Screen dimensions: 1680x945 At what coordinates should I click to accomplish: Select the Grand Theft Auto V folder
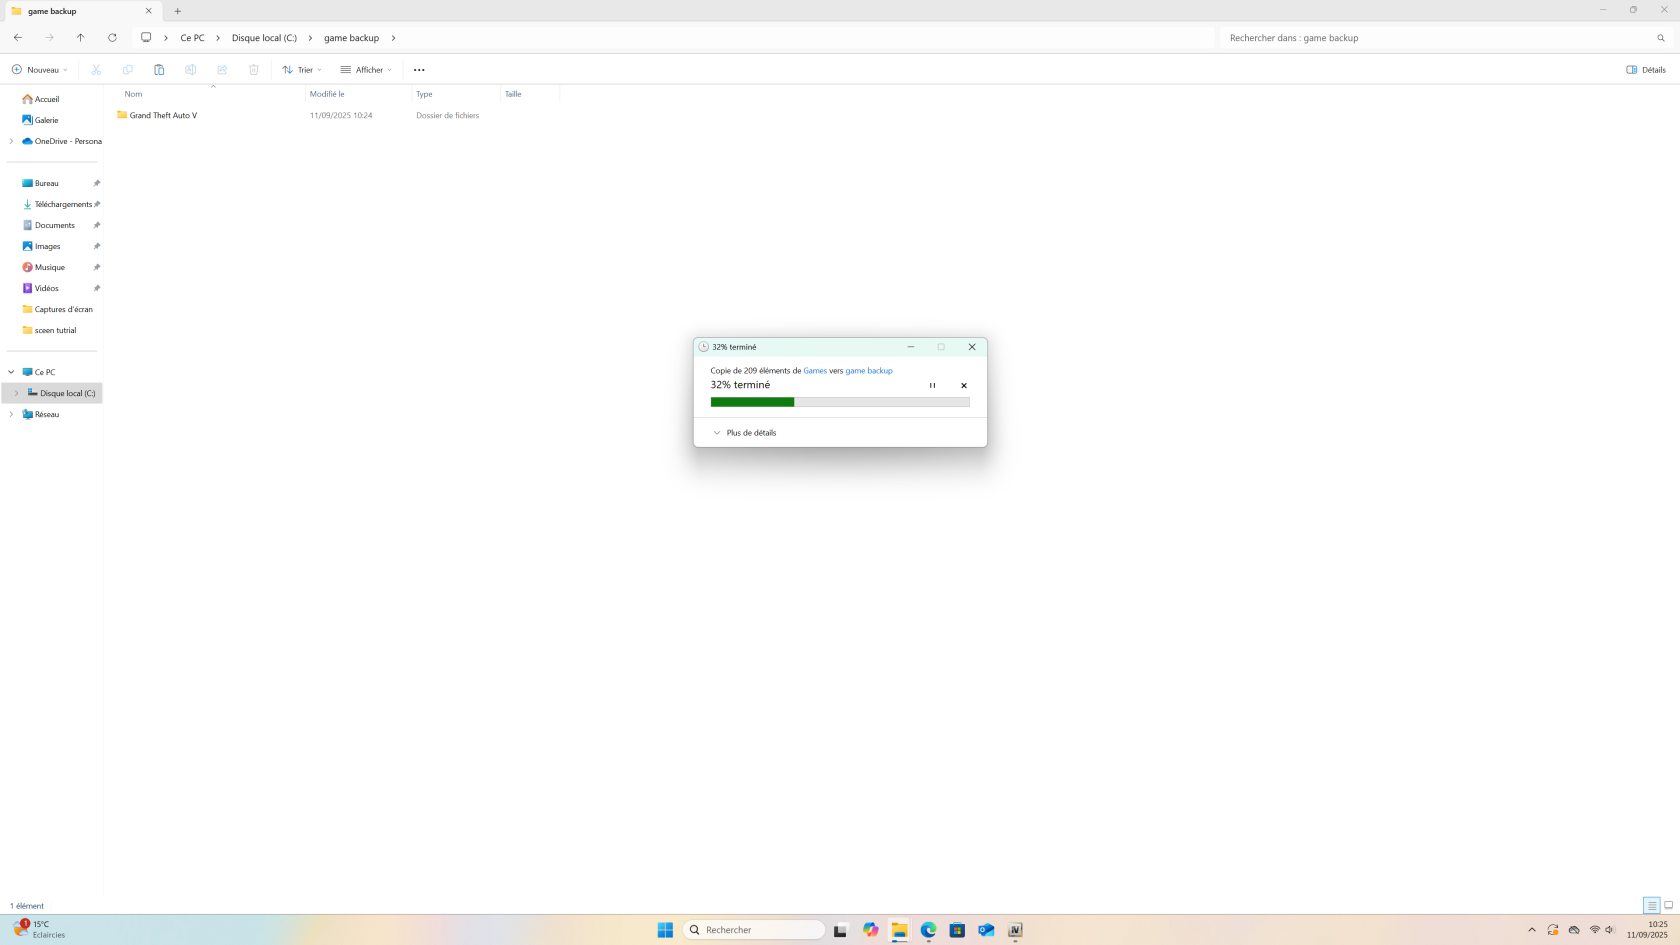163,116
